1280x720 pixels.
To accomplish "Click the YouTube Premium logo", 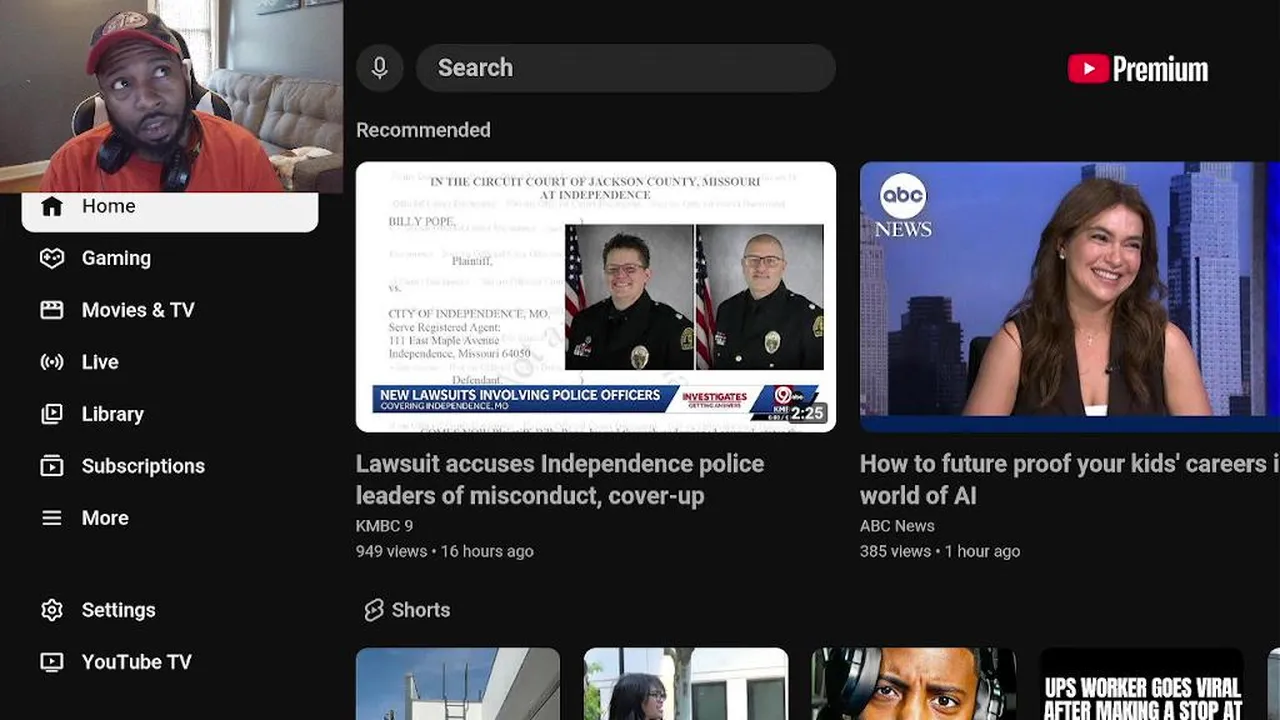I will click(x=1138, y=69).
